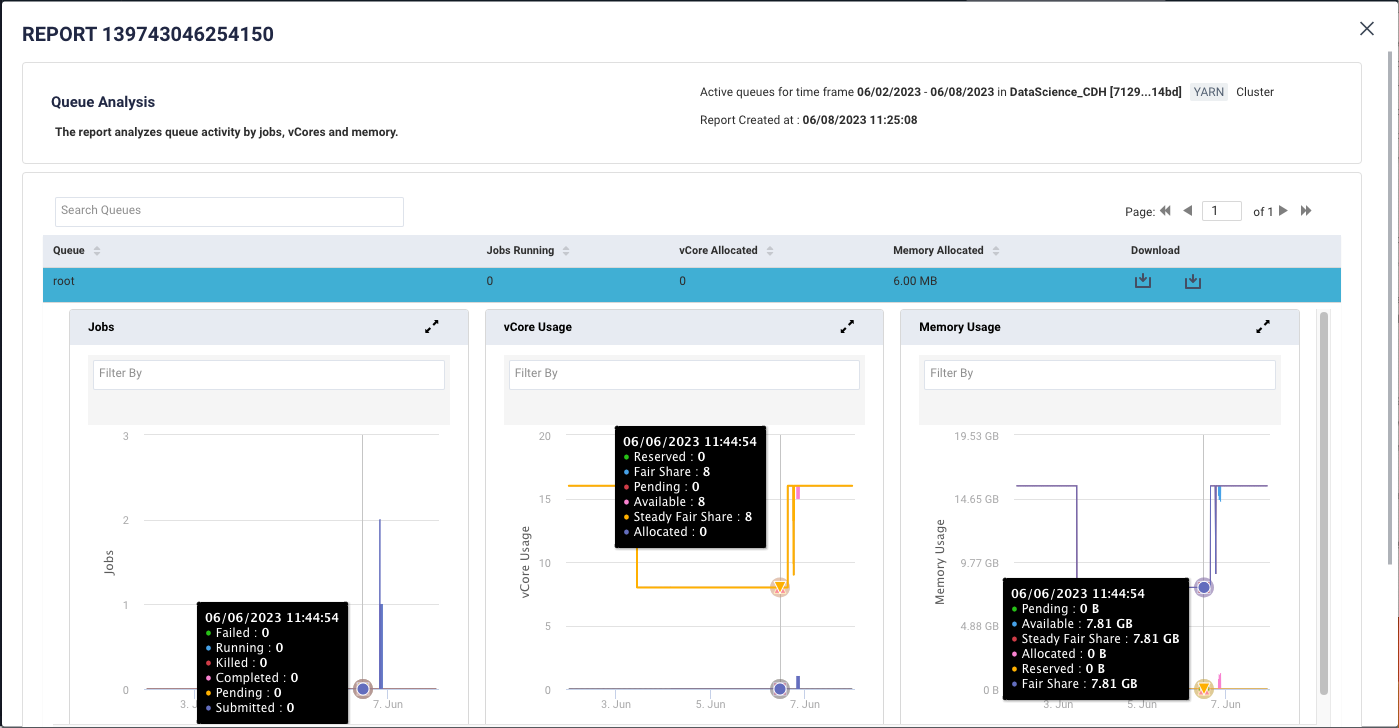The height and width of the screenshot is (728, 1399).
Task: Click the report title REPORT 139743046254150
Action: pyautogui.click(x=148, y=35)
